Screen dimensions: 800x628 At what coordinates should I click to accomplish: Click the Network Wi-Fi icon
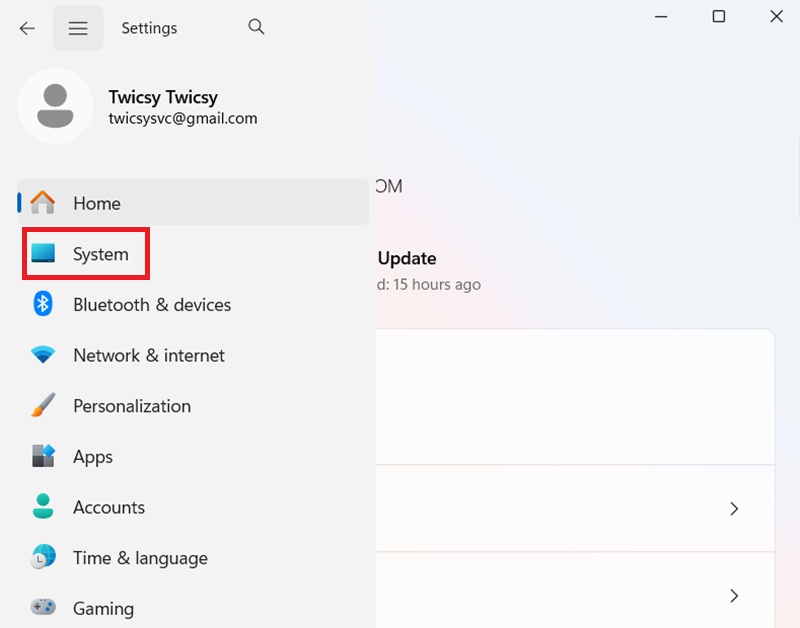[43, 355]
